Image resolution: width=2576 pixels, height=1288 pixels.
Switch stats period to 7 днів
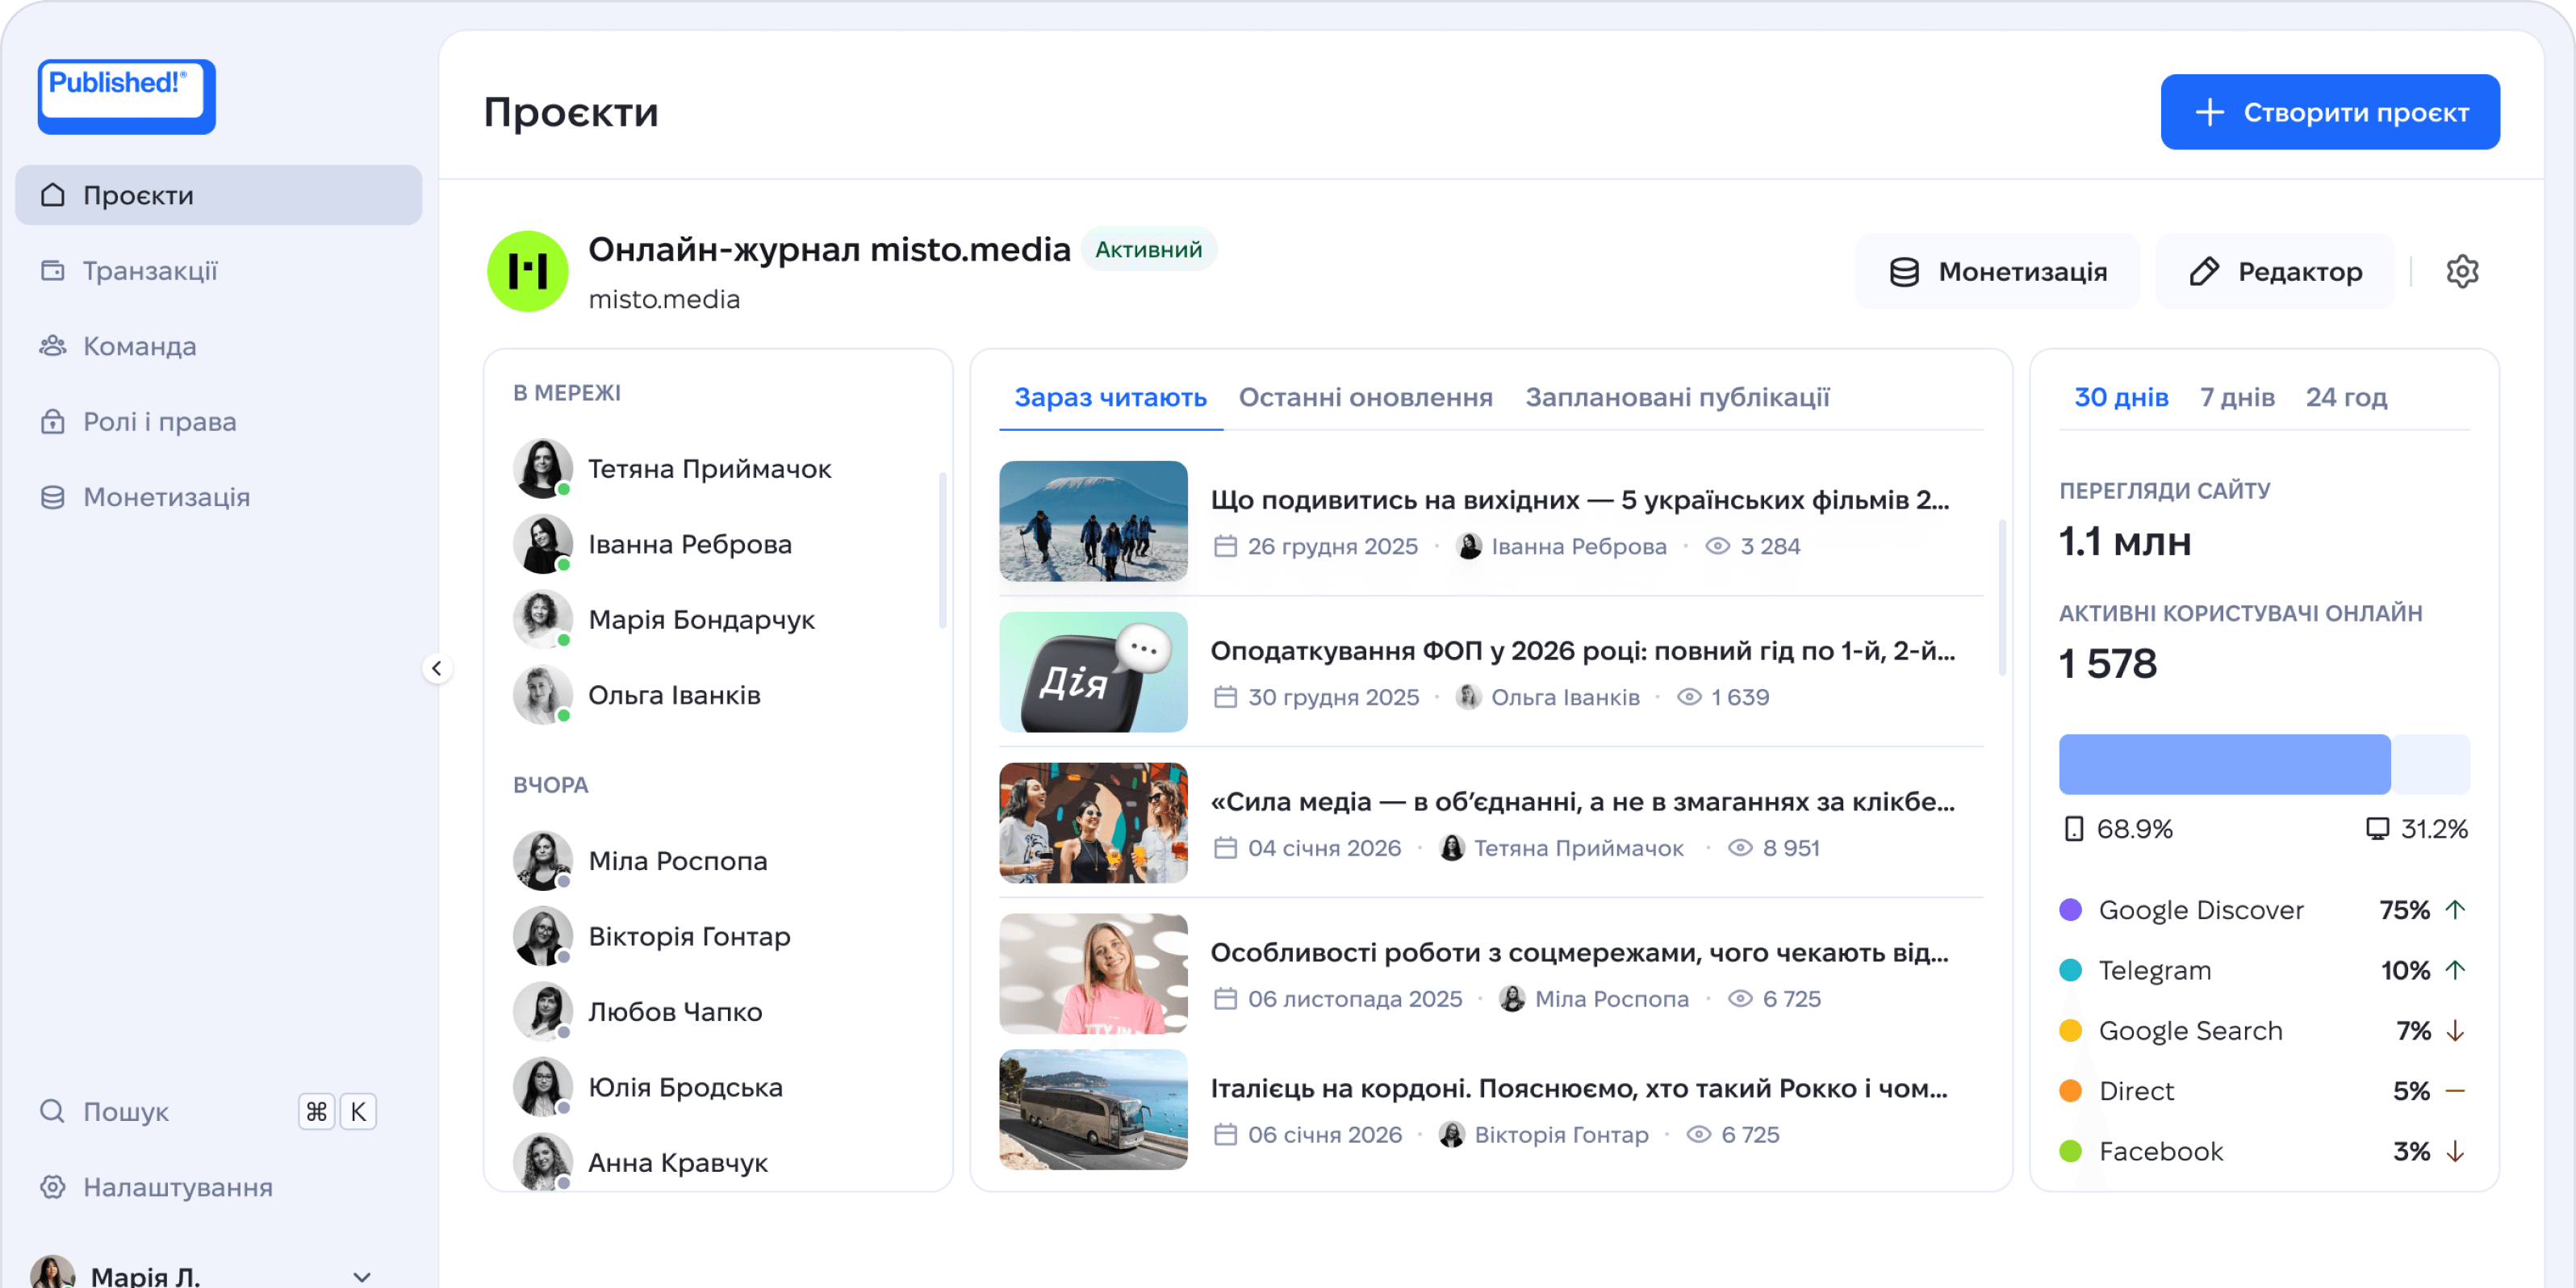[x=2237, y=397]
